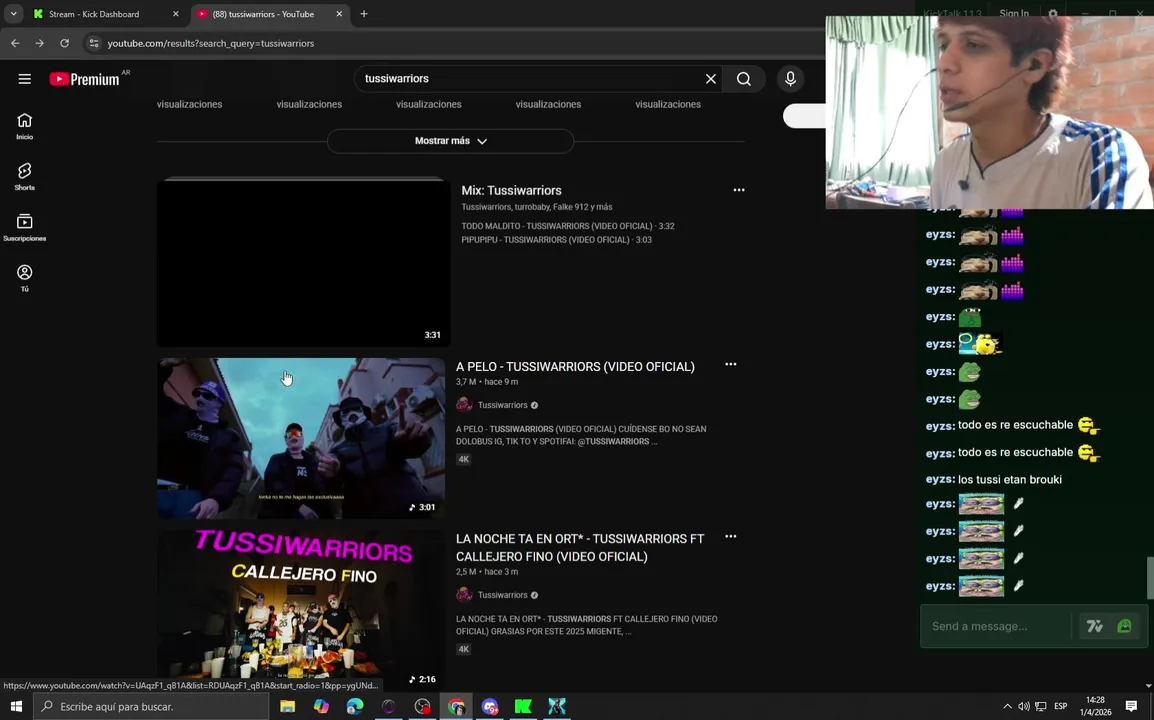Open Tussiwarriors channel name under LA NOCHE
This screenshot has width=1154, height=720.
pyautogui.click(x=503, y=595)
